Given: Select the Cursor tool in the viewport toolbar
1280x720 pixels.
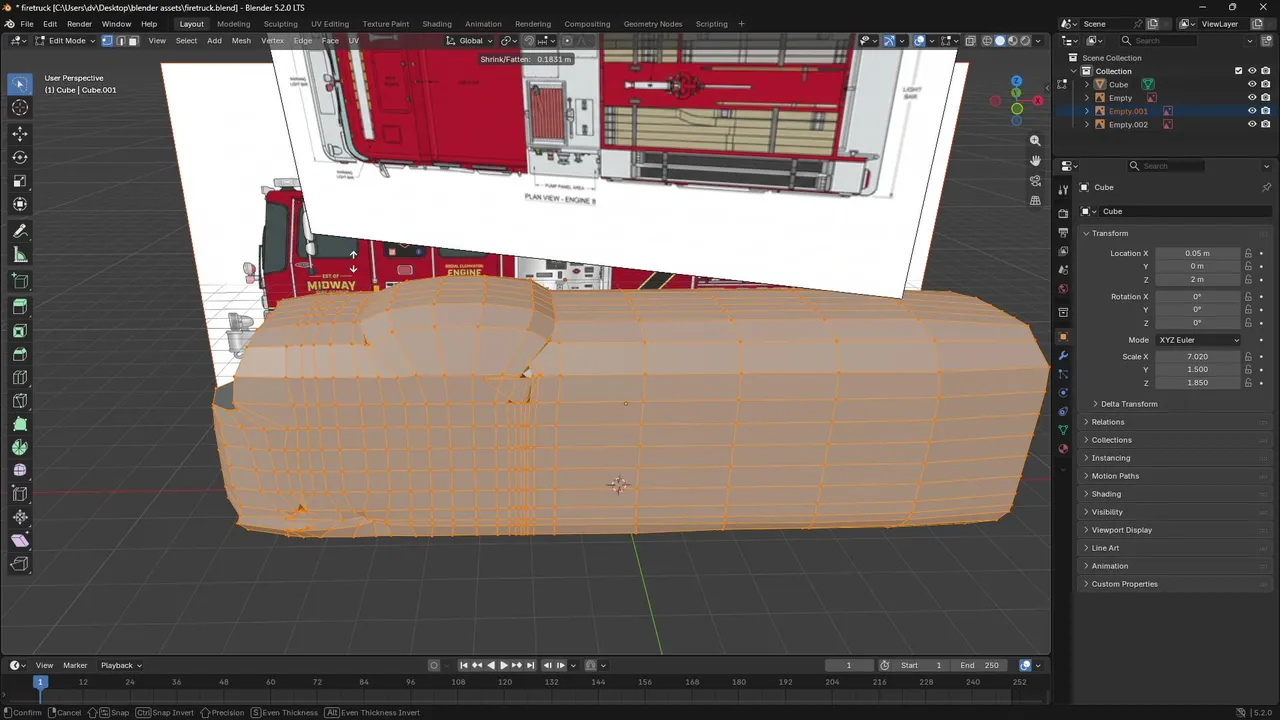Looking at the screenshot, I should click(x=20, y=108).
